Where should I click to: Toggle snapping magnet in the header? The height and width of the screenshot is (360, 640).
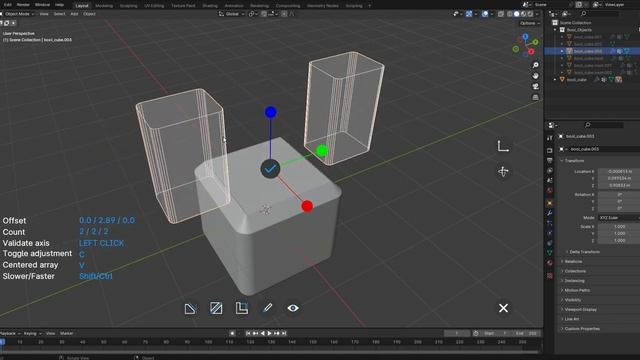(264, 14)
